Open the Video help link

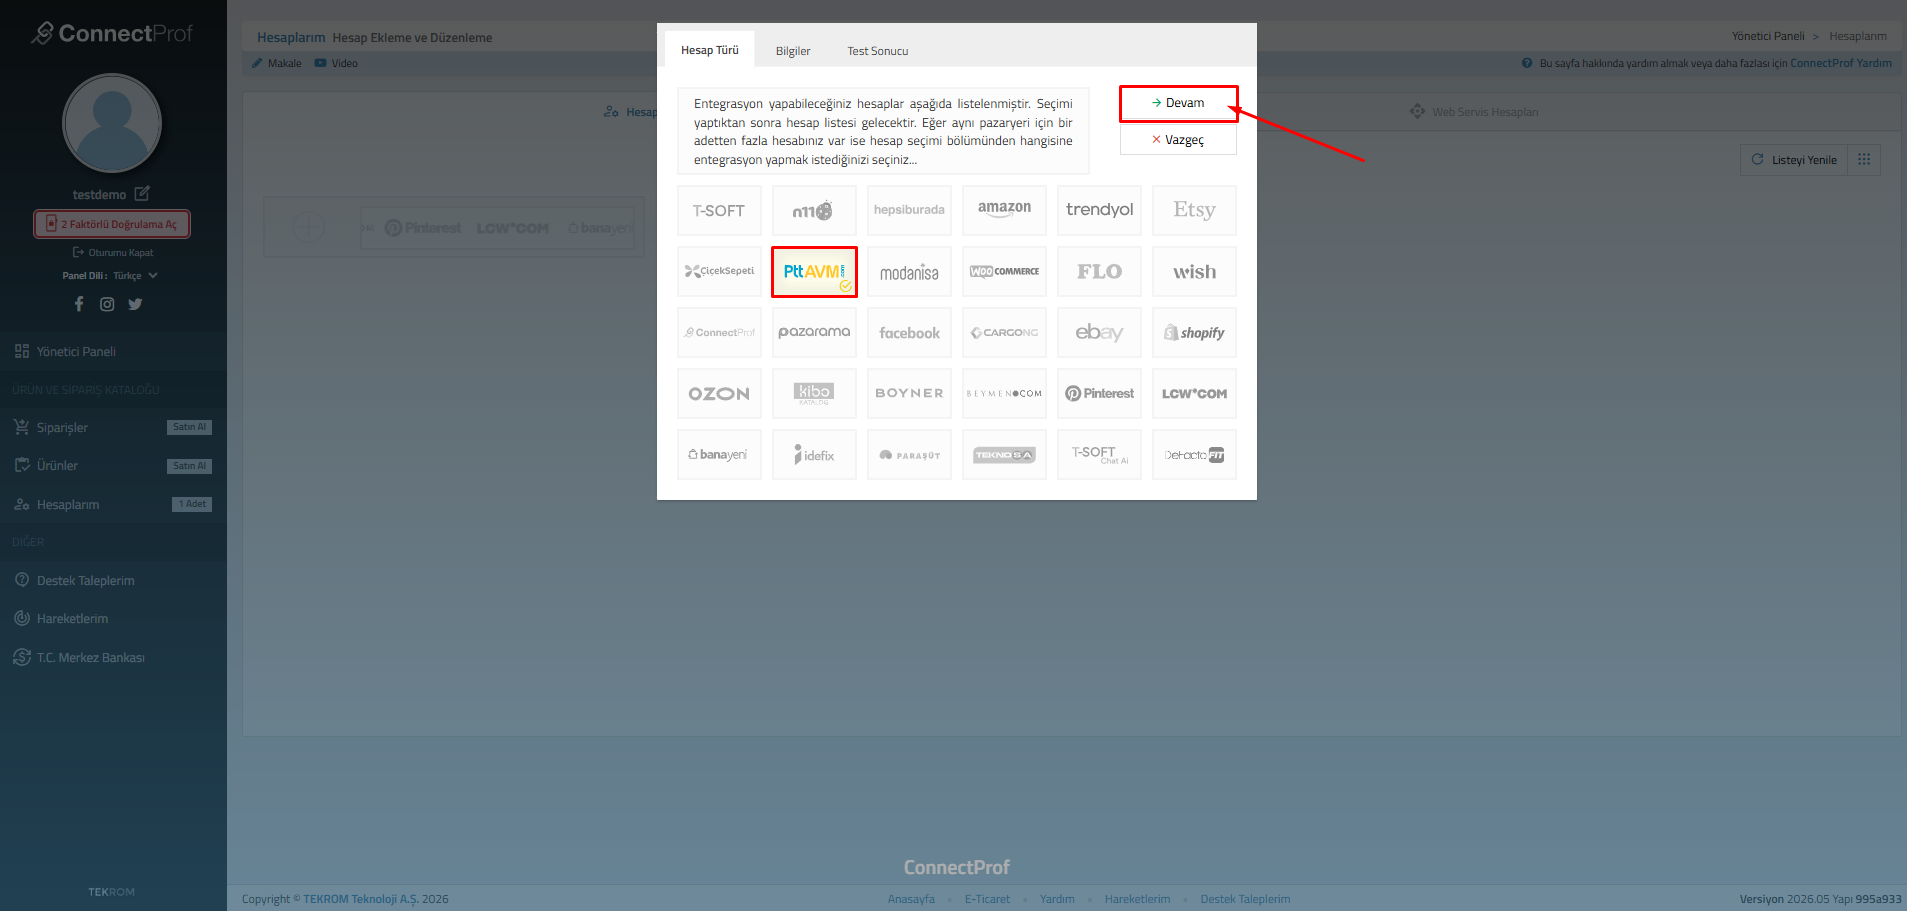(x=337, y=63)
